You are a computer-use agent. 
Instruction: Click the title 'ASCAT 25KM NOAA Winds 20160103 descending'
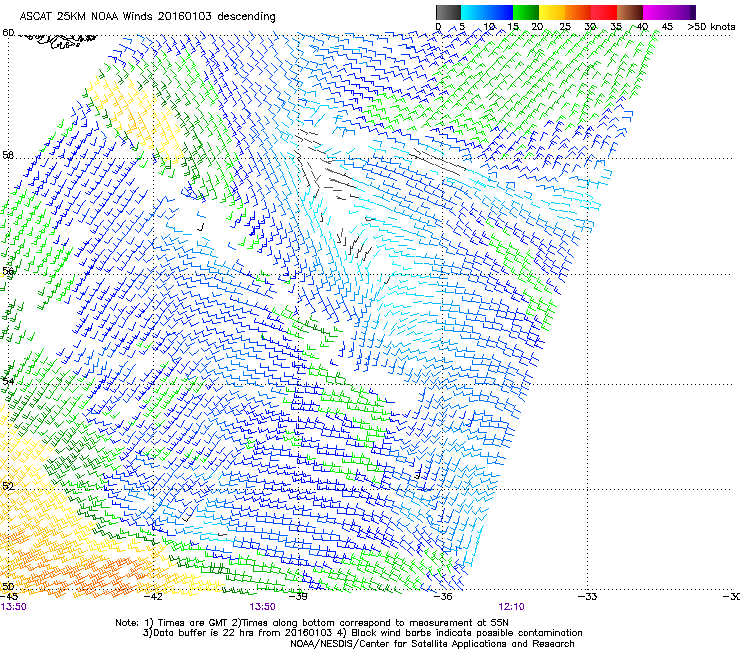[147, 16]
